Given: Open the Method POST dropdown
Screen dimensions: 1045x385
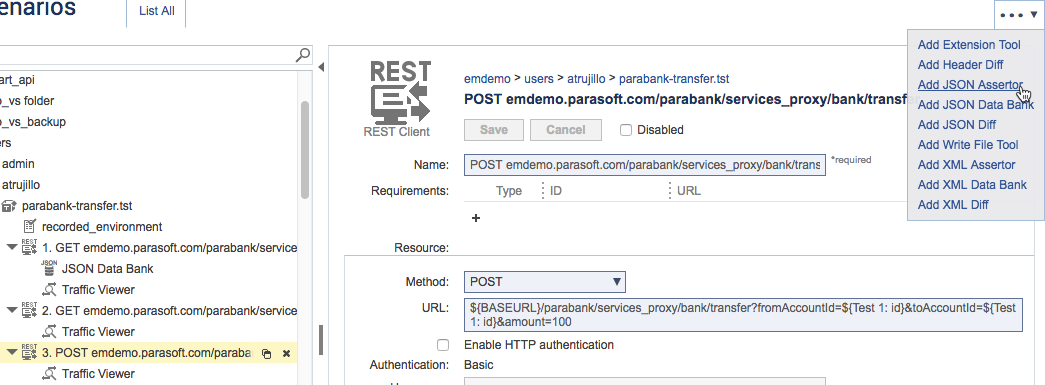Looking at the screenshot, I should (x=544, y=282).
